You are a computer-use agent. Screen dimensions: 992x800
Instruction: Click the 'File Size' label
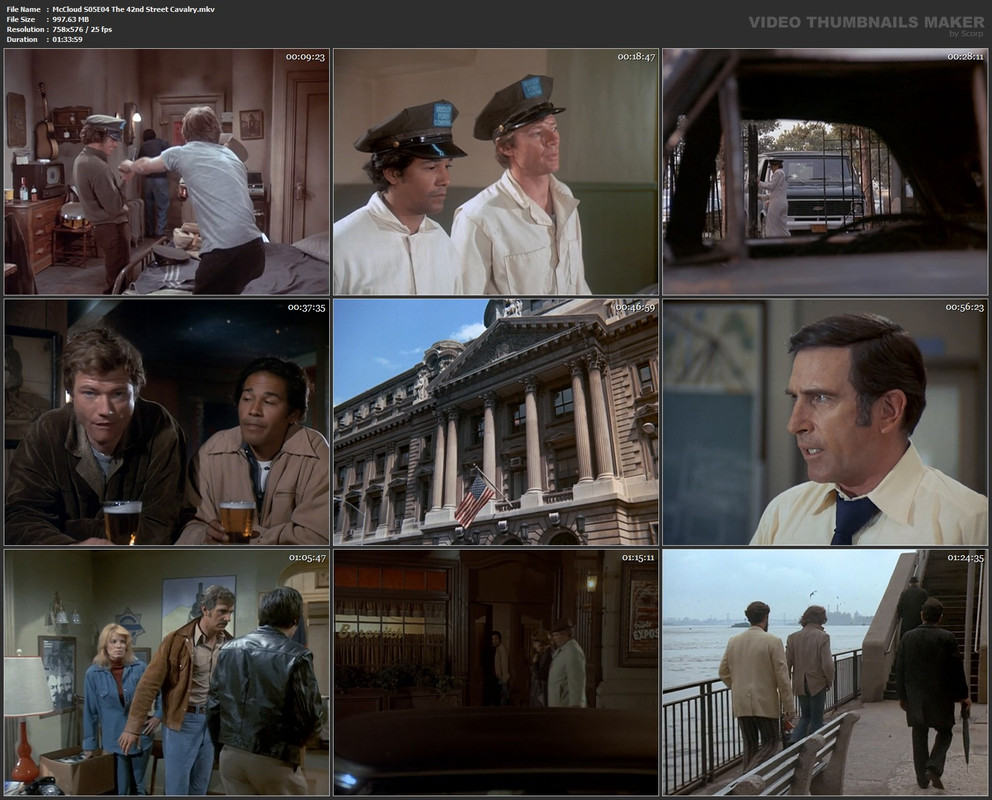[x=21, y=20]
